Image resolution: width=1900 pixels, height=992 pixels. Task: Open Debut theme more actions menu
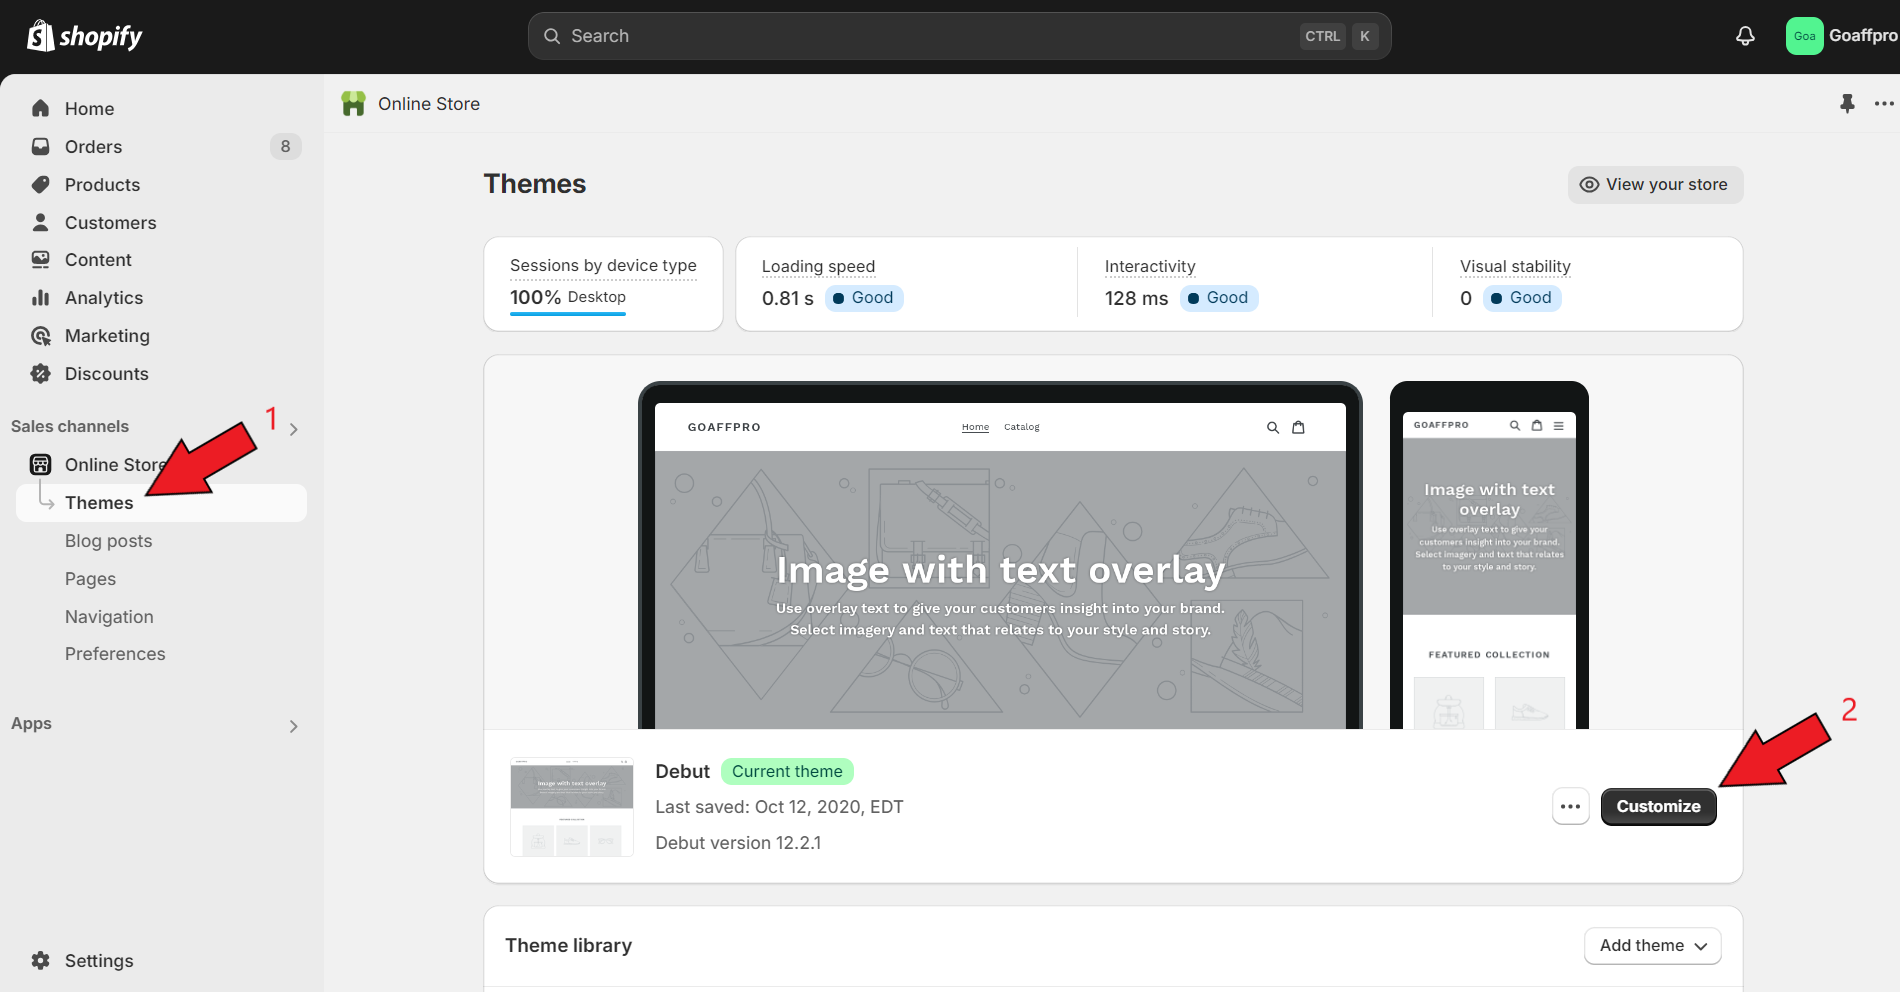[1570, 807]
